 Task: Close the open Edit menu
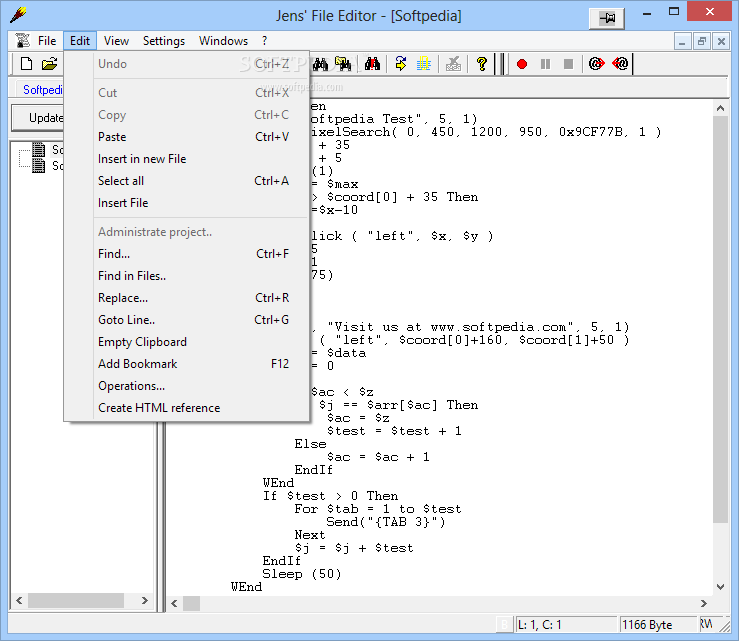(x=80, y=41)
